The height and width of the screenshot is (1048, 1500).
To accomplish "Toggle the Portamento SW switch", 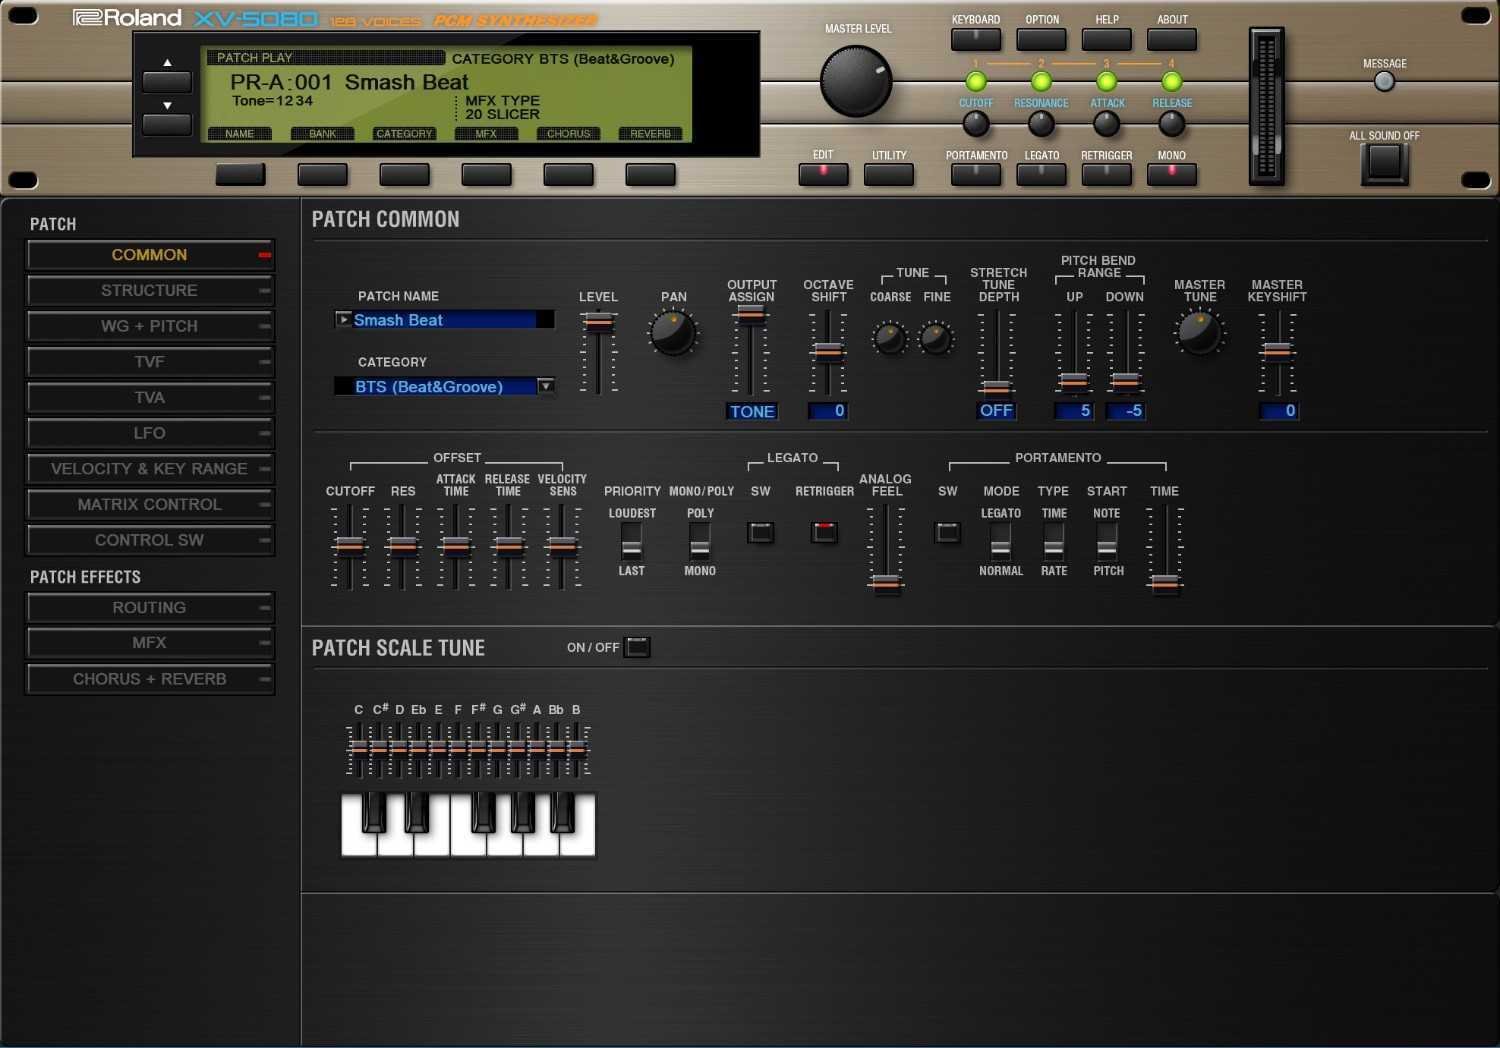I will (x=947, y=532).
